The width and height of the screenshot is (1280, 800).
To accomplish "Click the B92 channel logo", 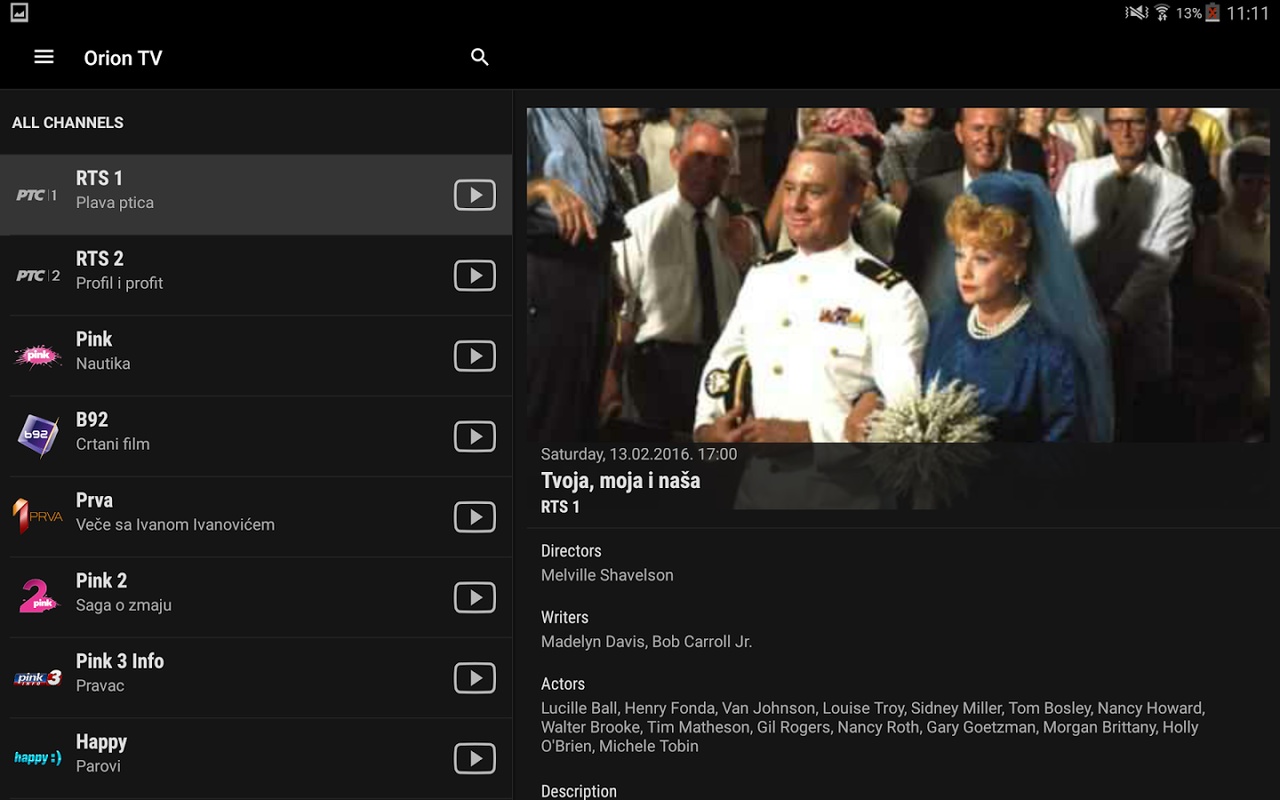I will point(38,436).
